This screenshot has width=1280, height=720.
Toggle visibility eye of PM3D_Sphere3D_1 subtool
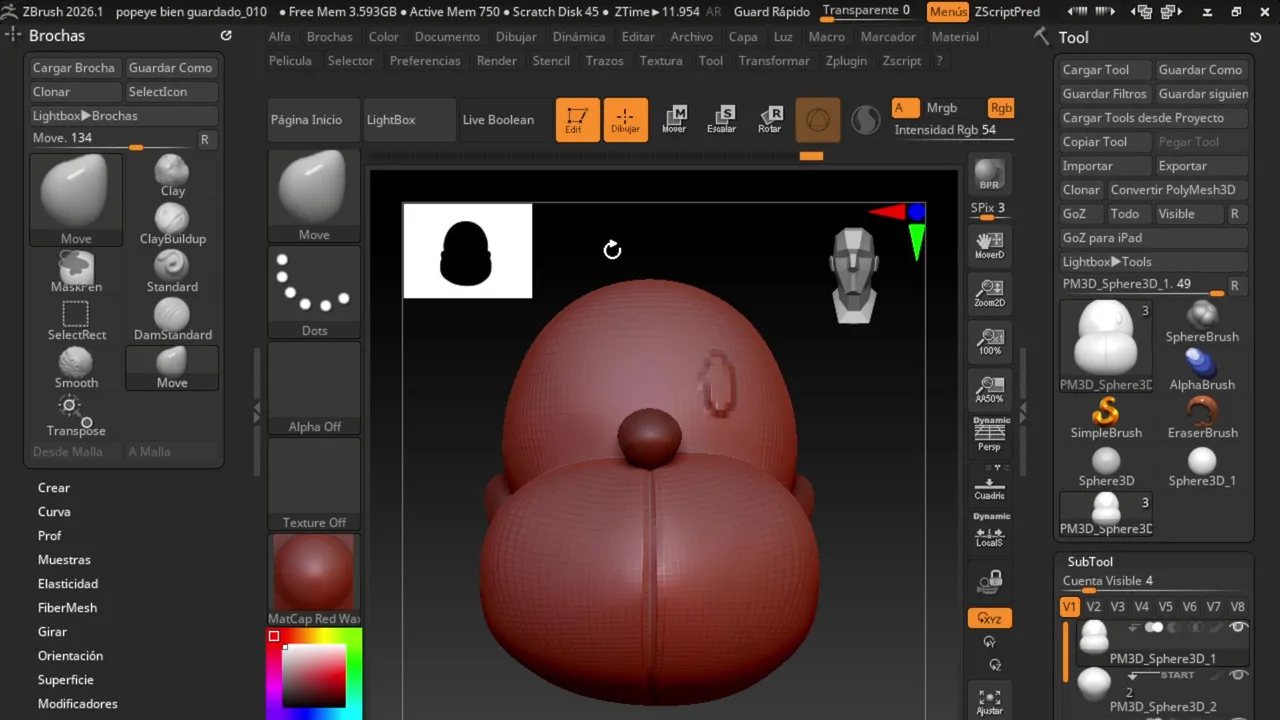[x=1238, y=627]
